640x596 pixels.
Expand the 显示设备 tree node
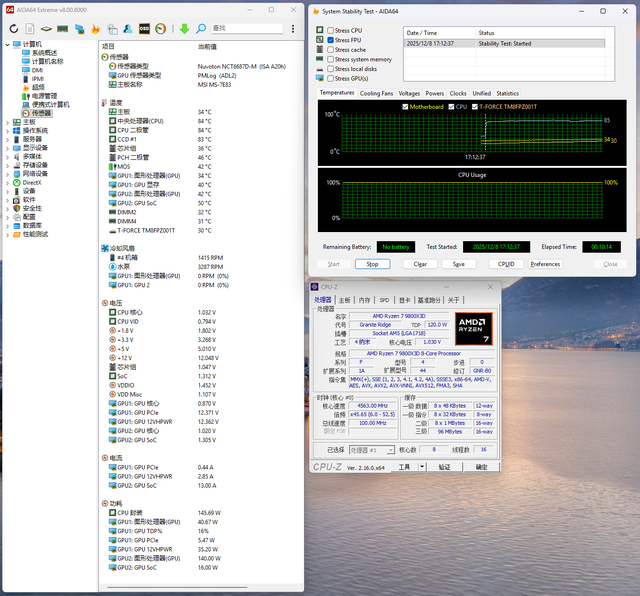tap(6, 148)
